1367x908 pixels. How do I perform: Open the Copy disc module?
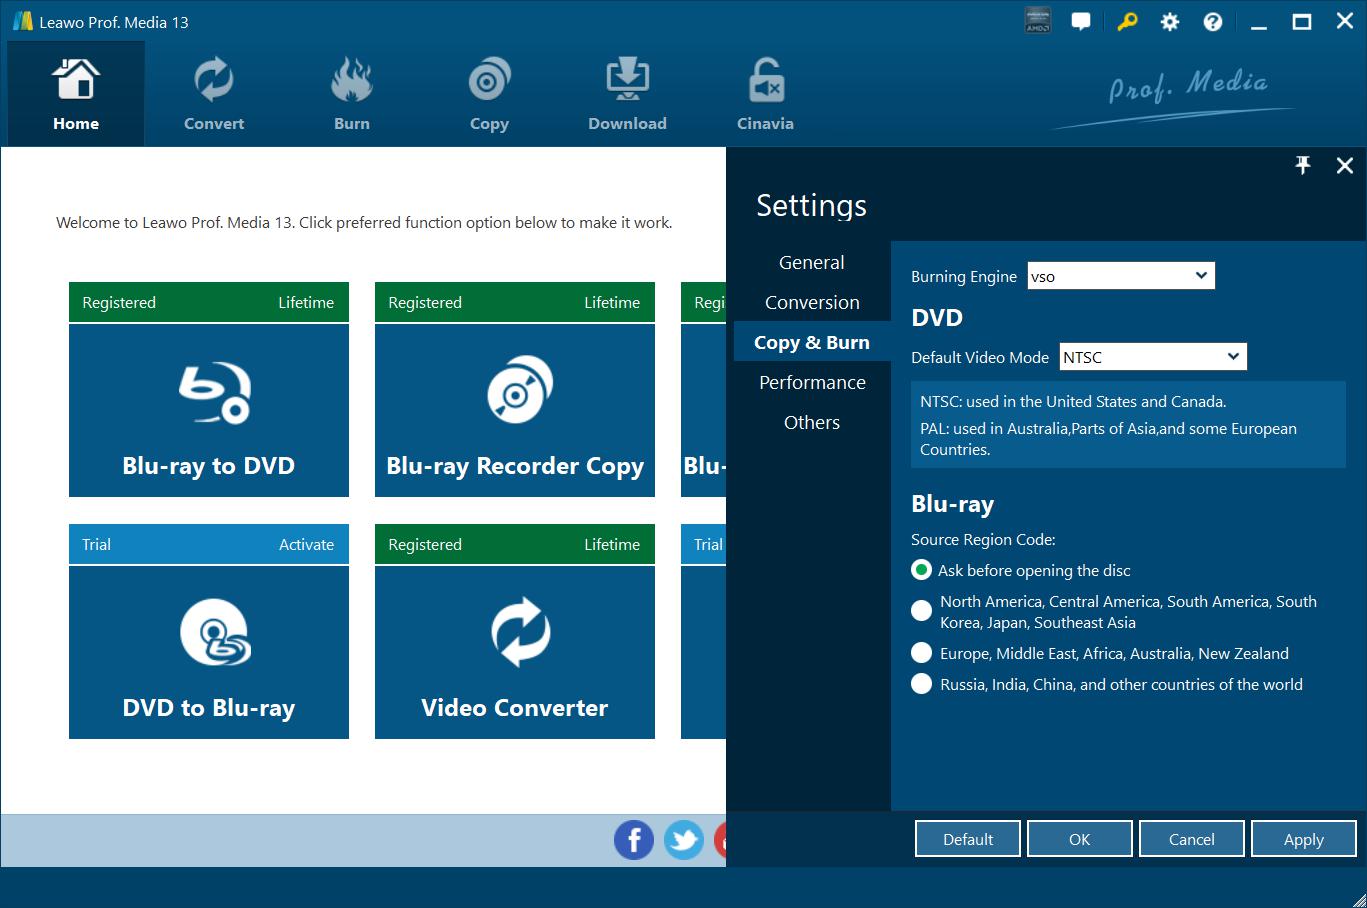pos(489,95)
